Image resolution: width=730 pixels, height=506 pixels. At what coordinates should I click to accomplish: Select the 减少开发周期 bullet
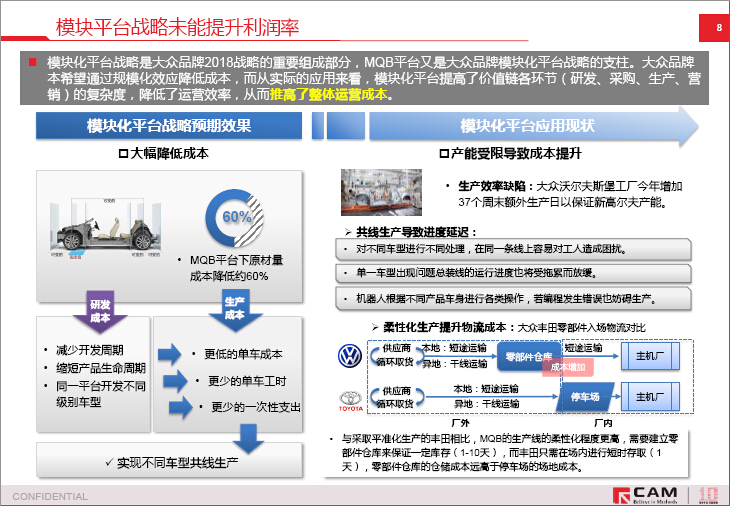click(90, 350)
